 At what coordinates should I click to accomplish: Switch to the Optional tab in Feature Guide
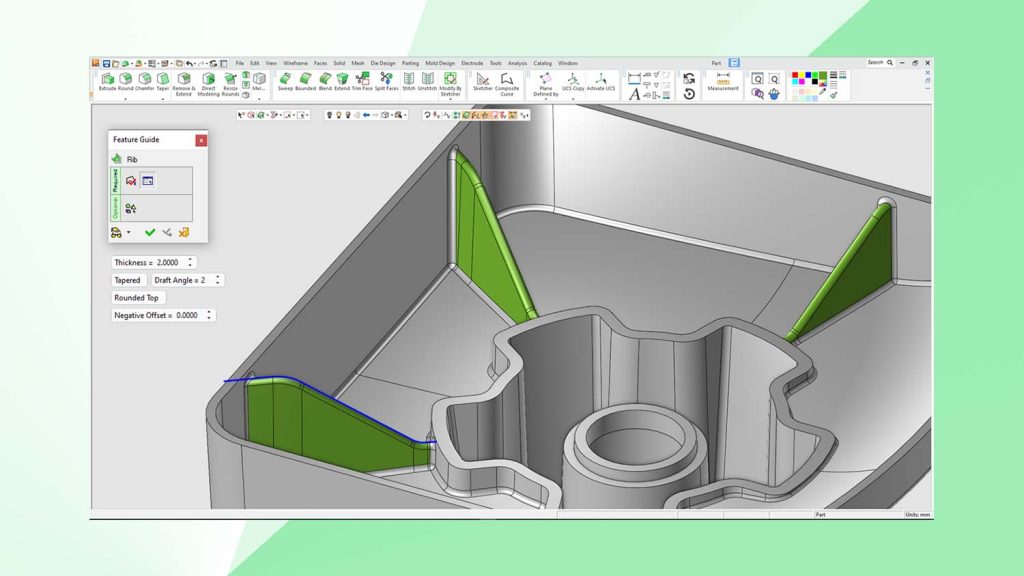tap(114, 205)
